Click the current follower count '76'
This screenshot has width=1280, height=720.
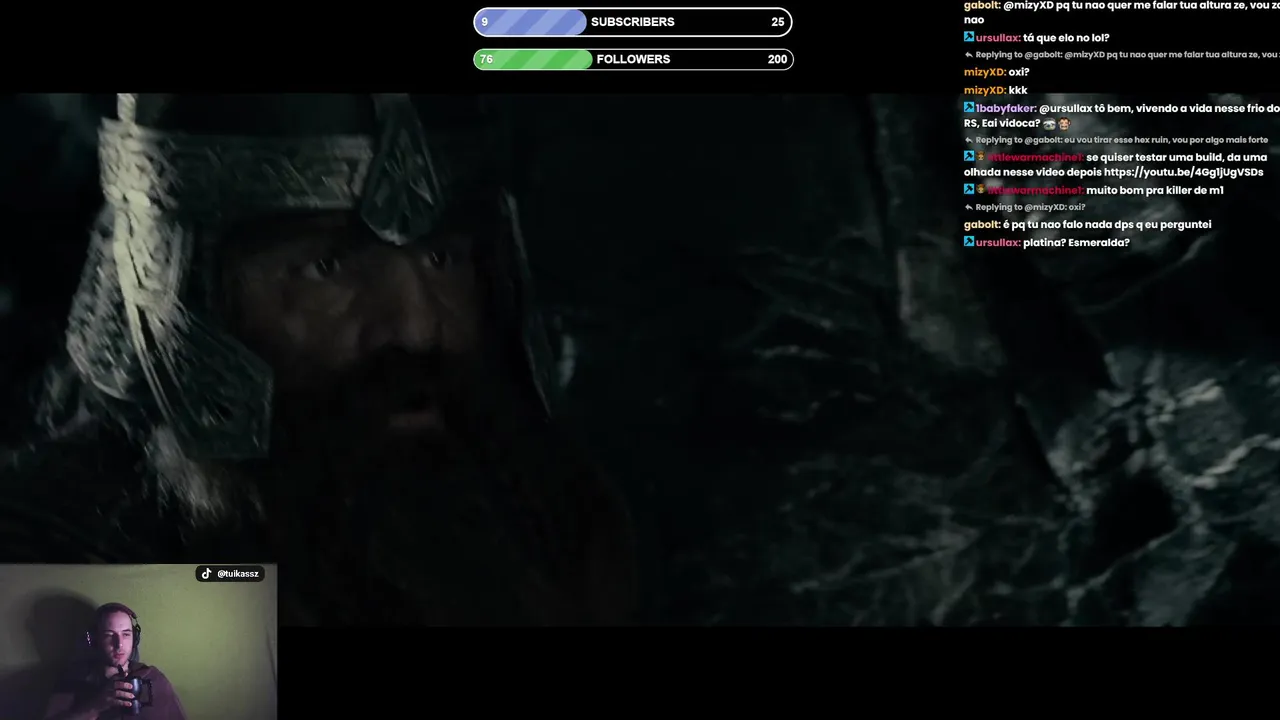[486, 59]
